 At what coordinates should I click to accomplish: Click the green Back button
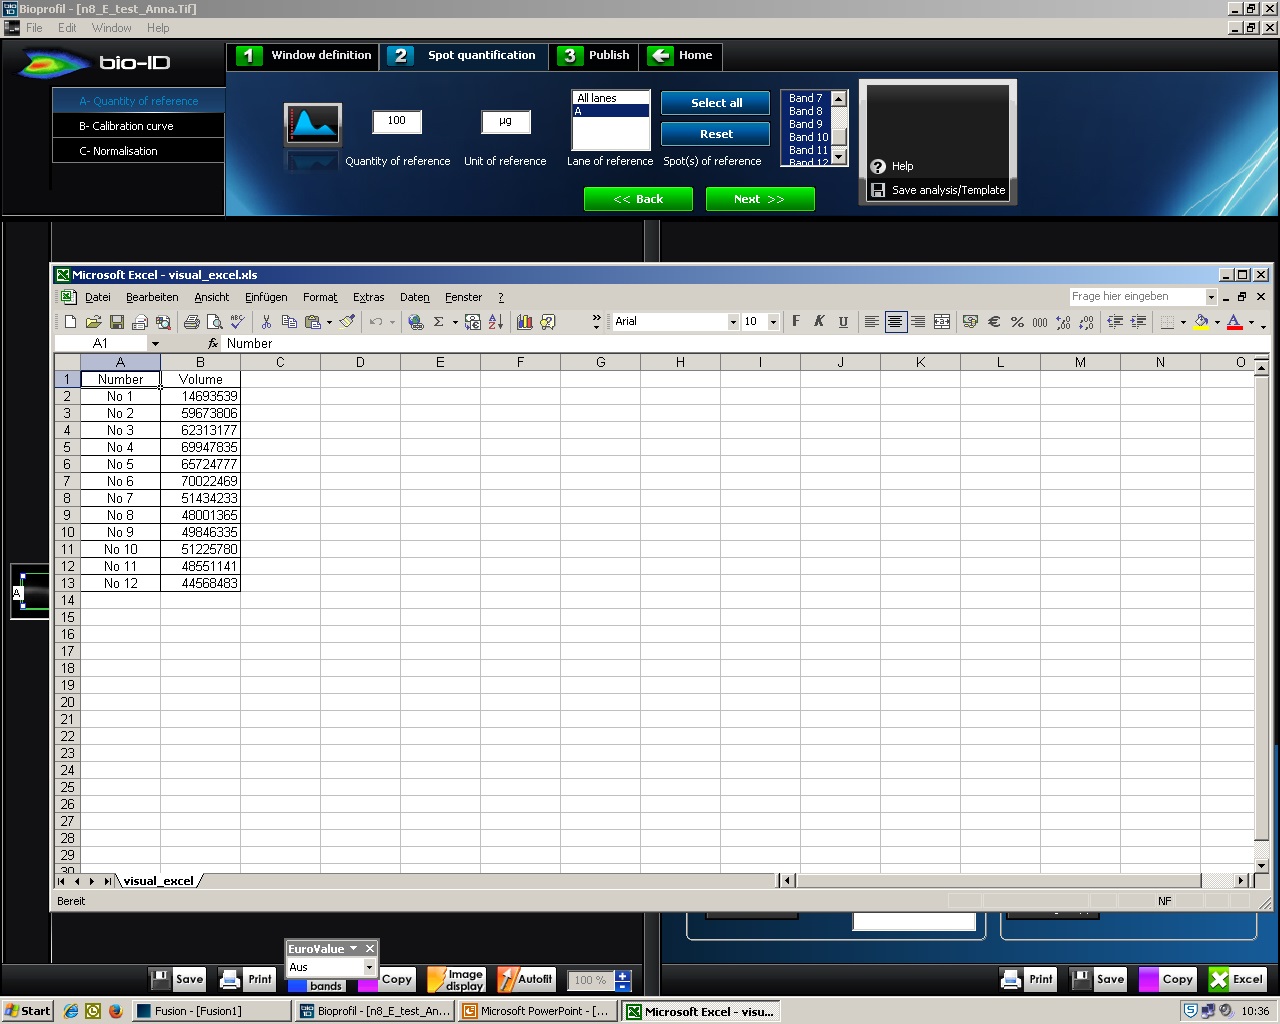638,199
